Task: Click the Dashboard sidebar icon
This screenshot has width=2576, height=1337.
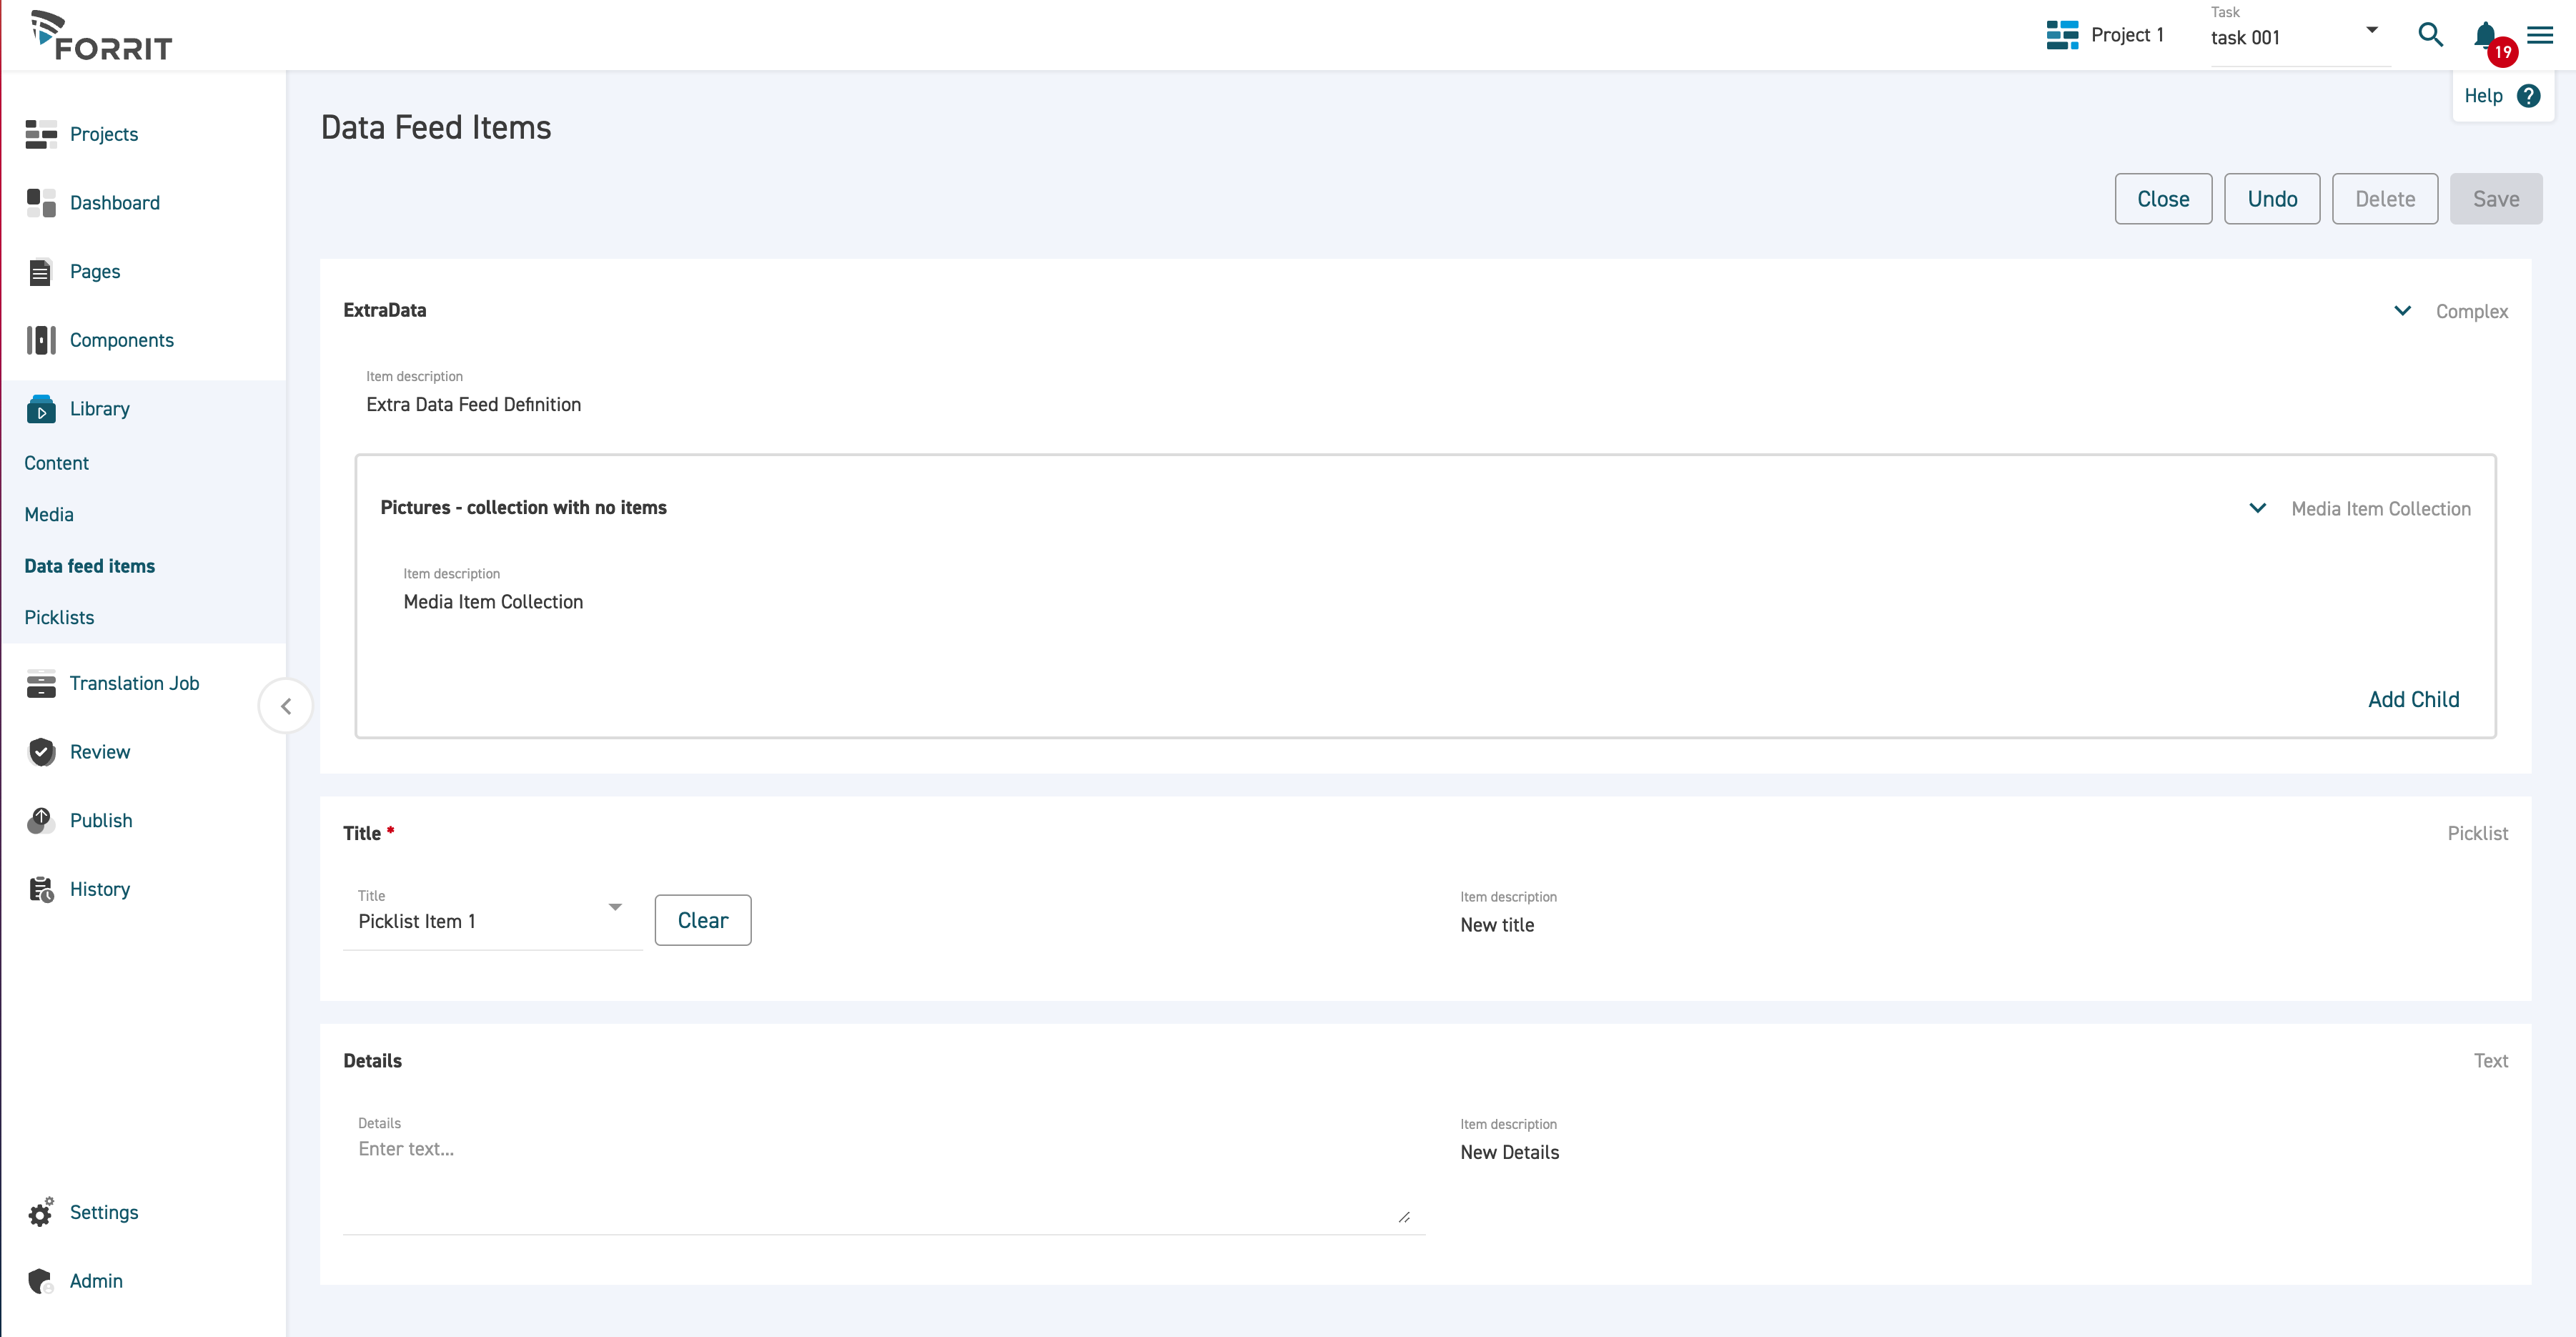Action: (x=41, y=203)
